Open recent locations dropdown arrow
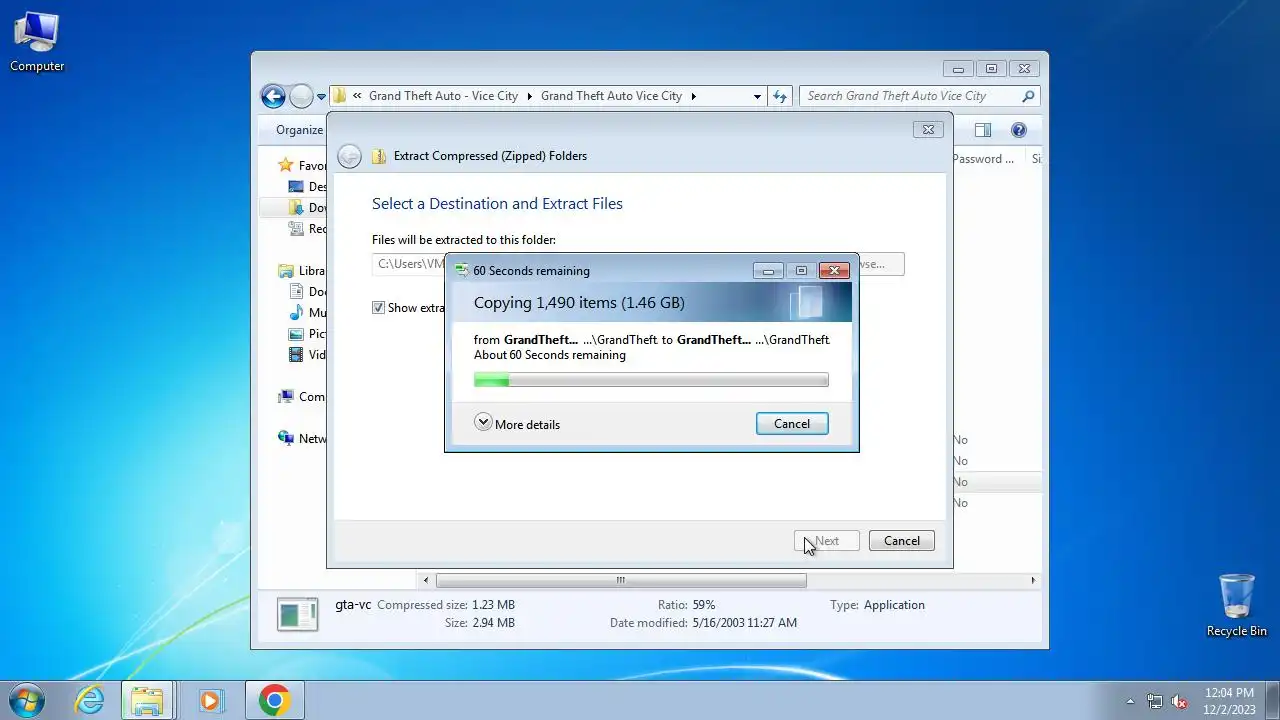This screenshot has height=720, width=1280. click(x=321, y=97)
